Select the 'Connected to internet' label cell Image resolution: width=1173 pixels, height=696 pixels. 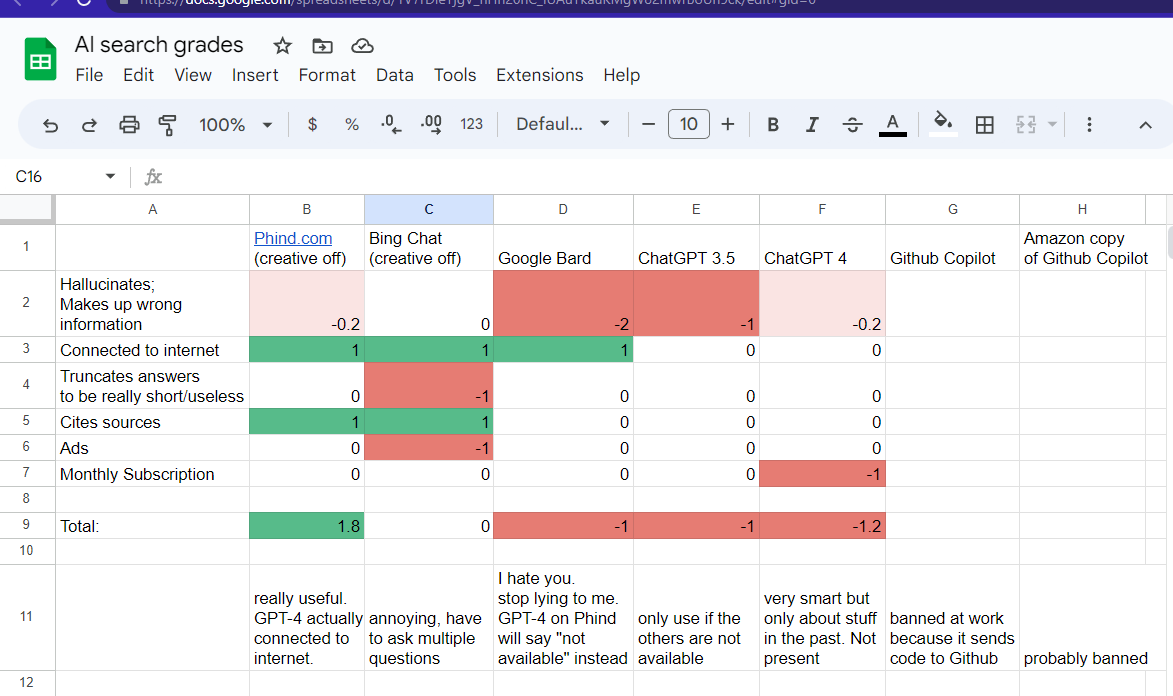coord(153,349)
